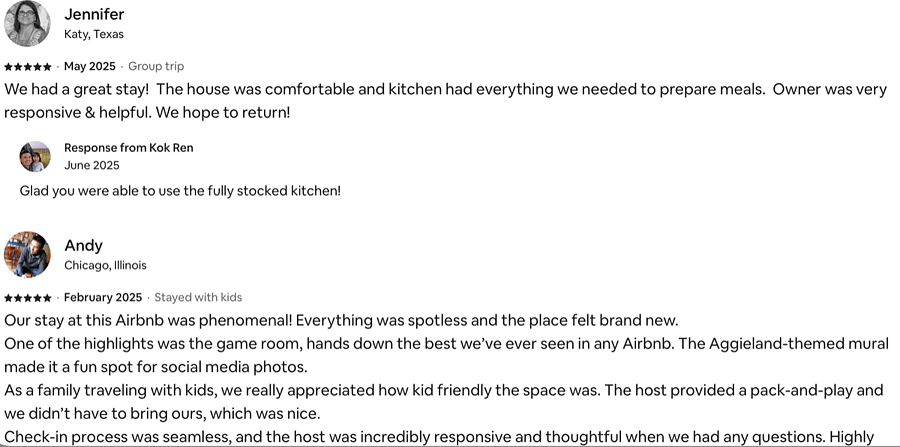This screenshot has width=900, height=447.
Task: Click the 'February 2025' review date
Action: click(103, 297)
